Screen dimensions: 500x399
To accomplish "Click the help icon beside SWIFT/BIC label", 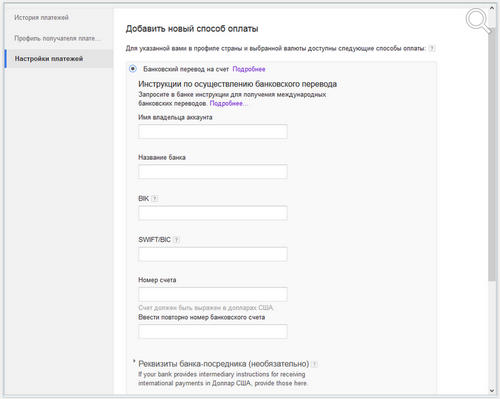I will [x=176, y=239].
